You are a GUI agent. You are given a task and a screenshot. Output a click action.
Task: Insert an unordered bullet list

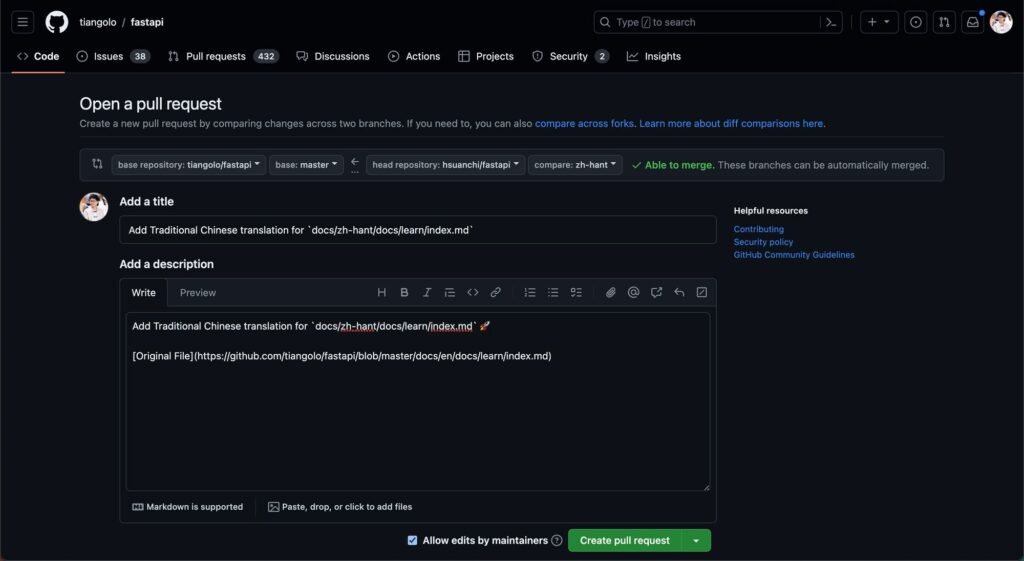pos(553,293)
